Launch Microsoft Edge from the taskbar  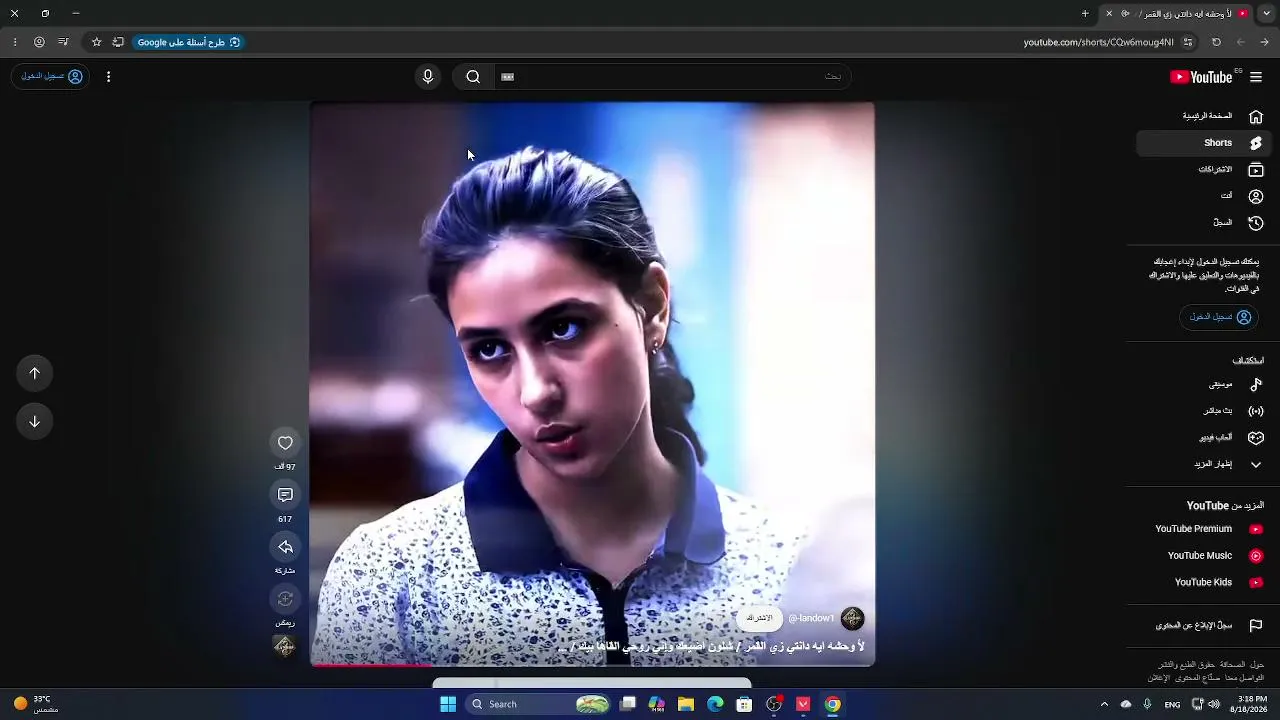pos(715,704)
